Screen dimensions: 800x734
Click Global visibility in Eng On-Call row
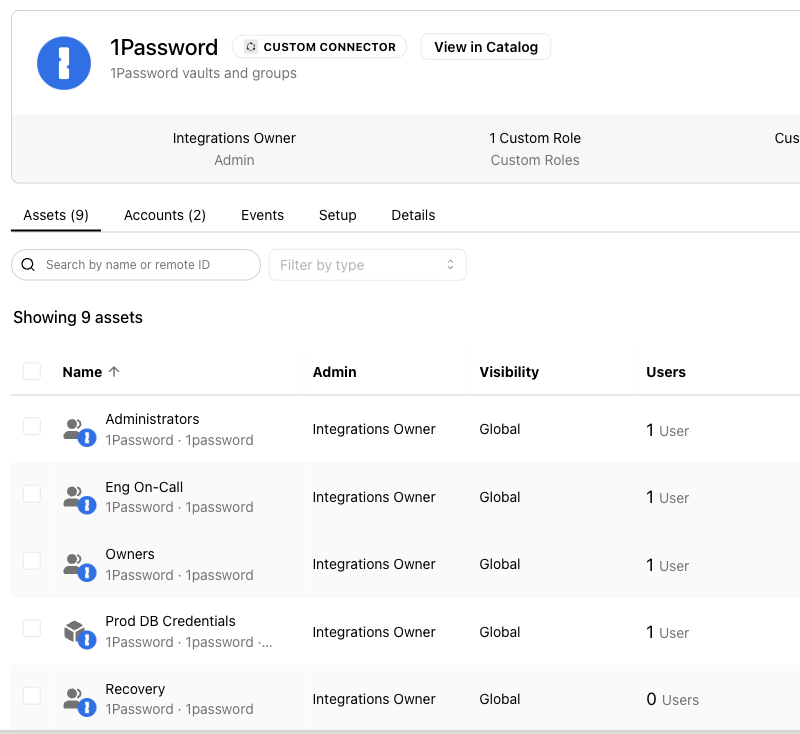coord(499,497)
